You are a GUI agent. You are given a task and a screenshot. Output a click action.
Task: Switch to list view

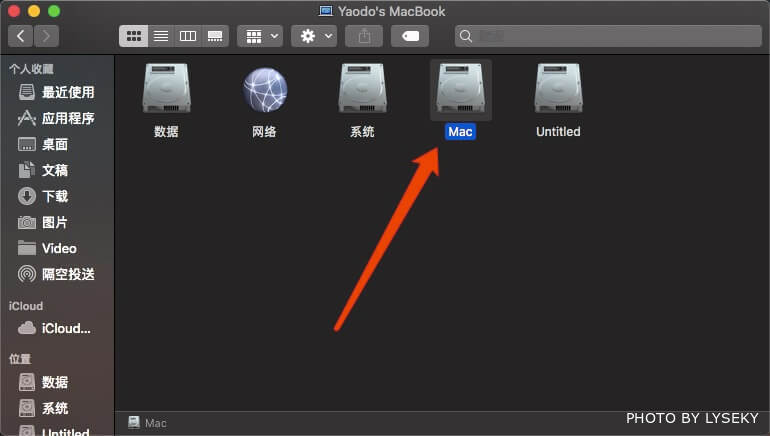(x=161, y=36)
